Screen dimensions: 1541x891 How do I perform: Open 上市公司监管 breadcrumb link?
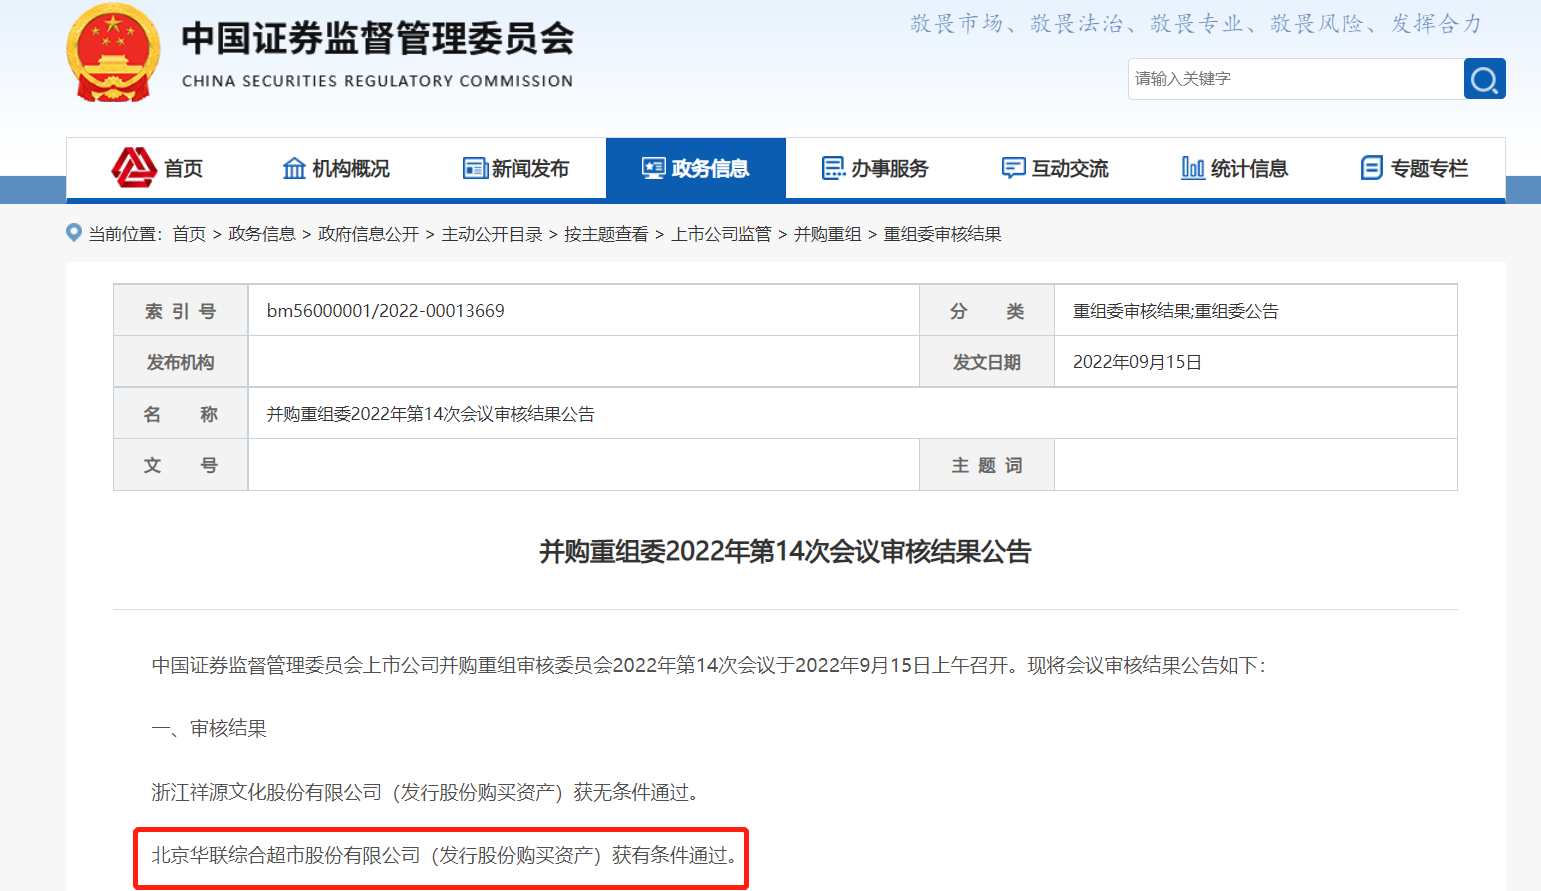click(x=721, y=234)
